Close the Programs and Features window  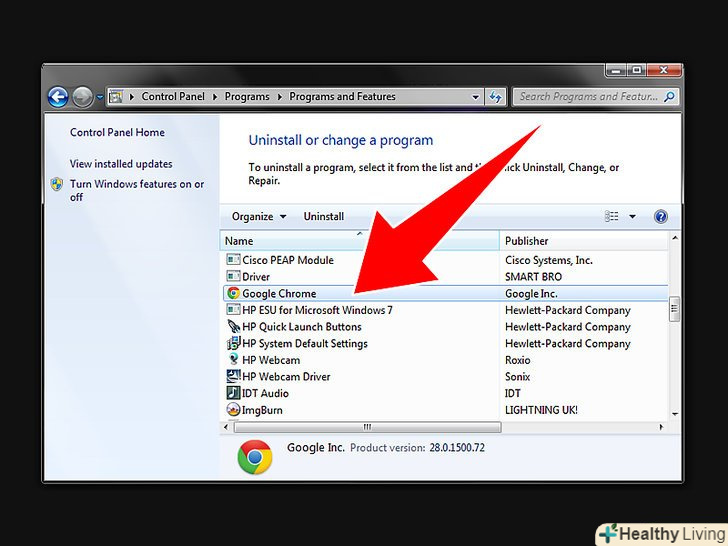(x=664, y=71)
